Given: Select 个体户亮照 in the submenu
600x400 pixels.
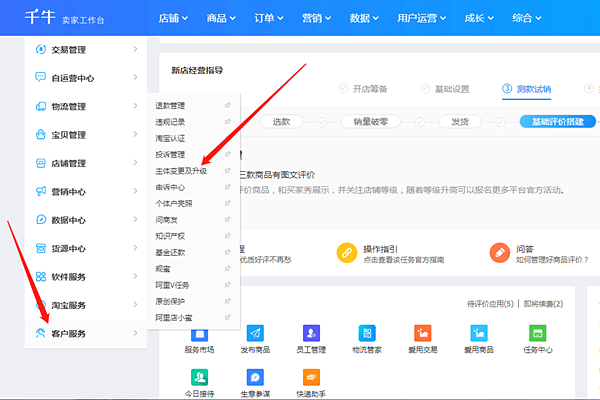Looking at the screenshot, I should coord(174,204).
